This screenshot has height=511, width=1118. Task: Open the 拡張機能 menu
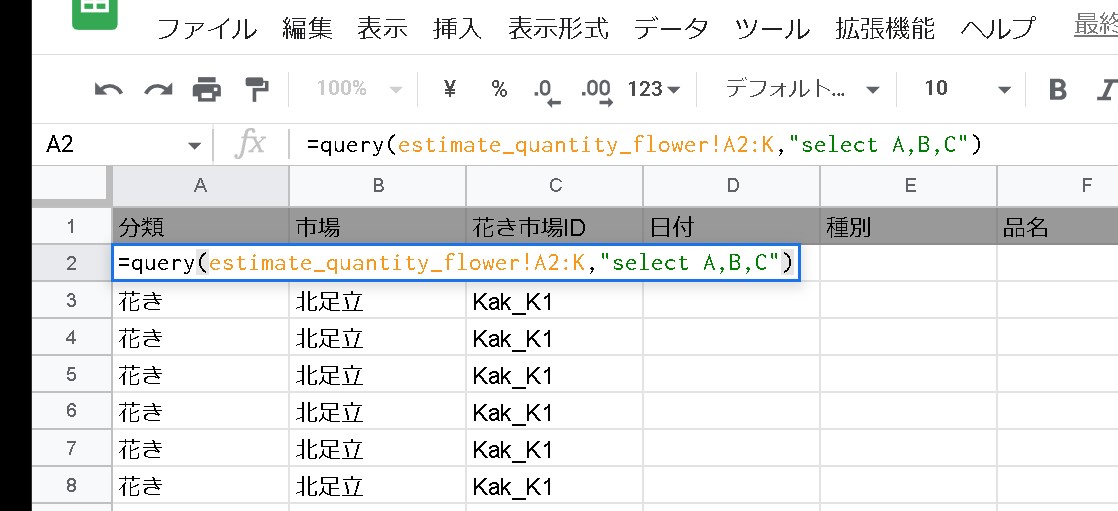point(885,29)
